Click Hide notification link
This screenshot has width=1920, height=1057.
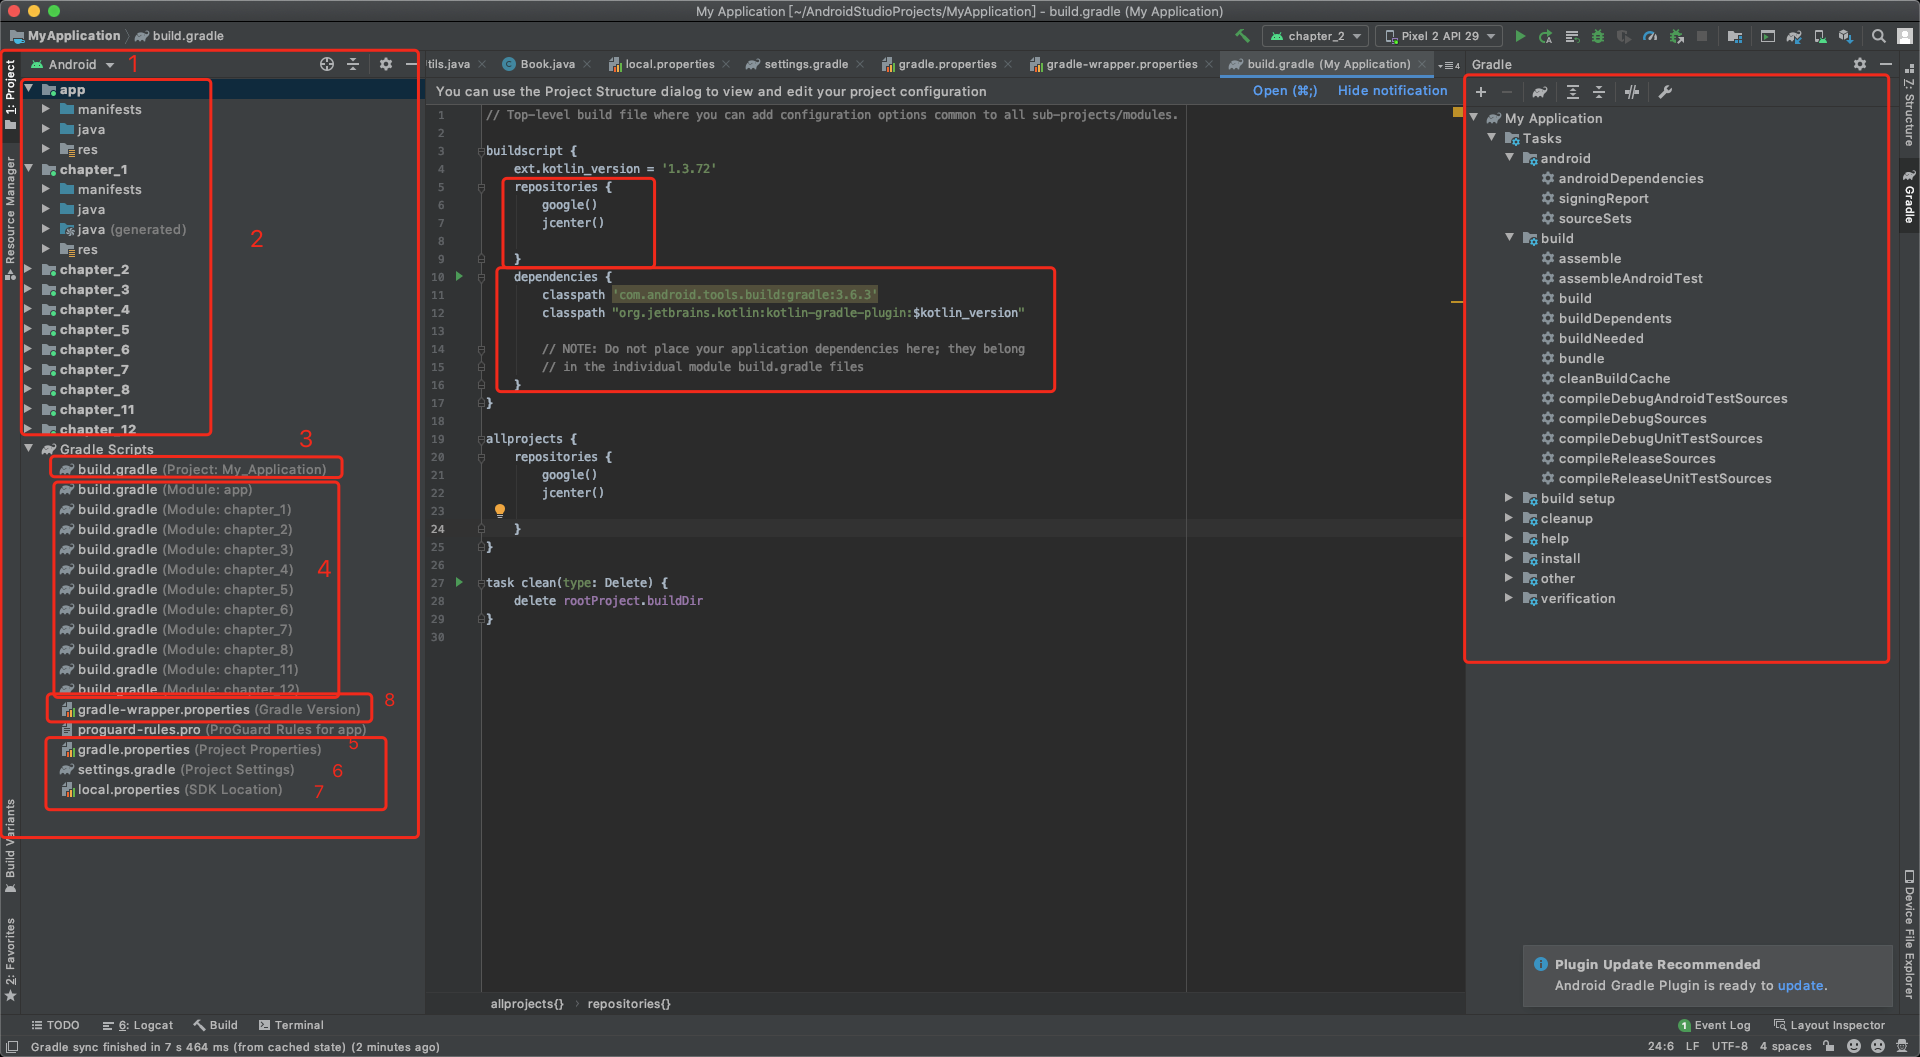(x=1392, y=90)
